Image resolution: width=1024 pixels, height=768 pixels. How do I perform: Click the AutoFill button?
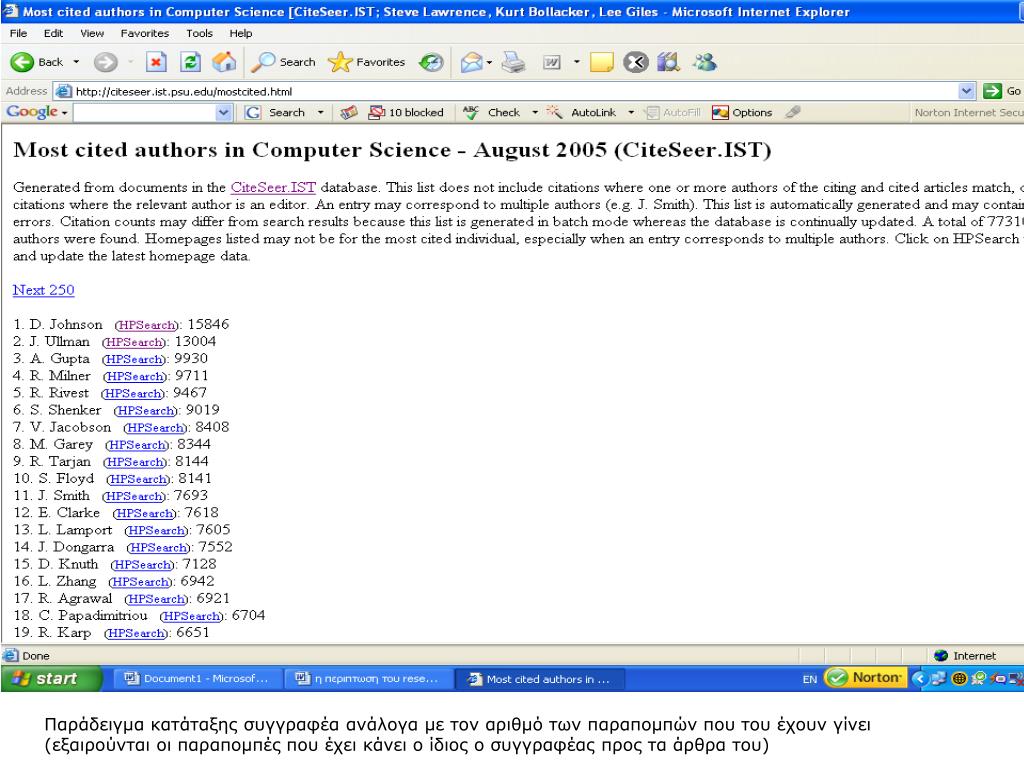click(x=672, y=112)
